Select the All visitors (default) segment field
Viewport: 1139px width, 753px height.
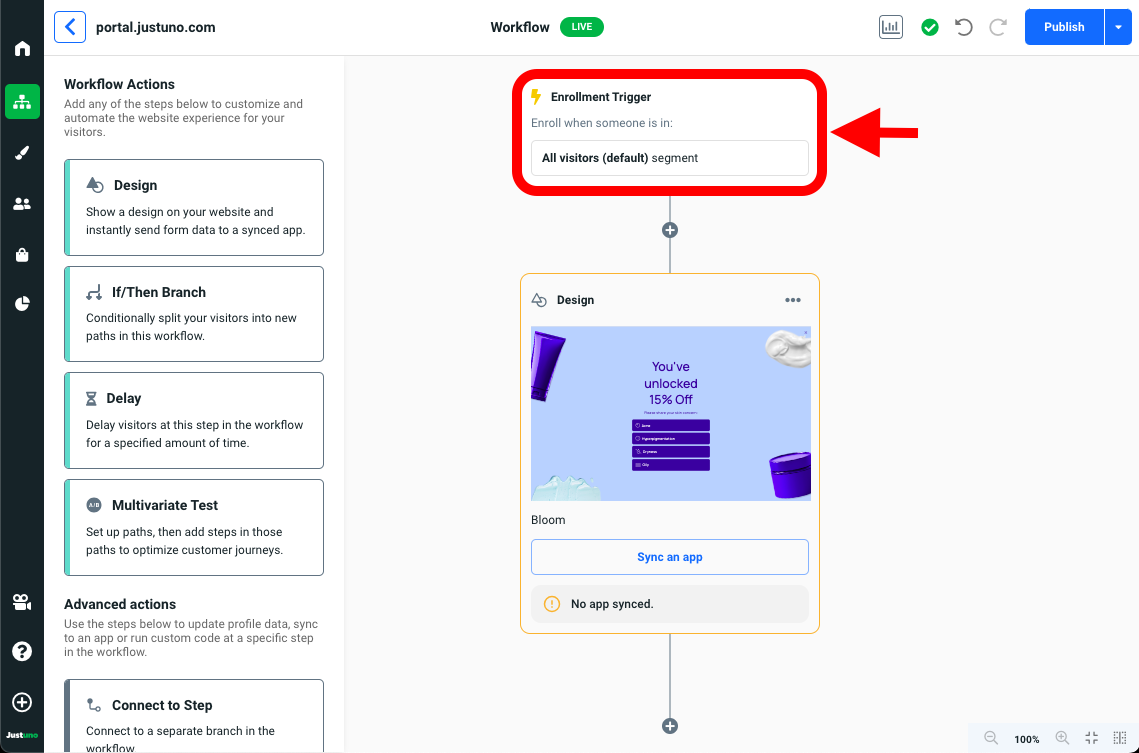[x=669, y=158]
